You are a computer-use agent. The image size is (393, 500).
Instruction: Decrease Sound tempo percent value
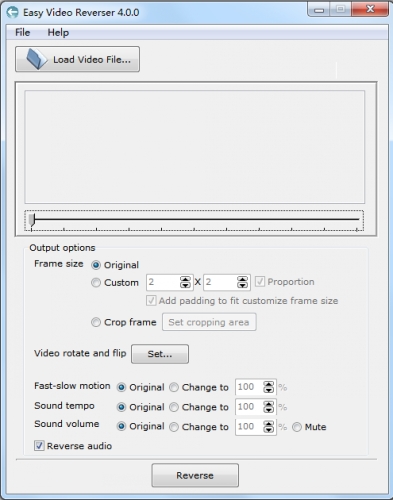pyautogui.click(x=269, y=410)
